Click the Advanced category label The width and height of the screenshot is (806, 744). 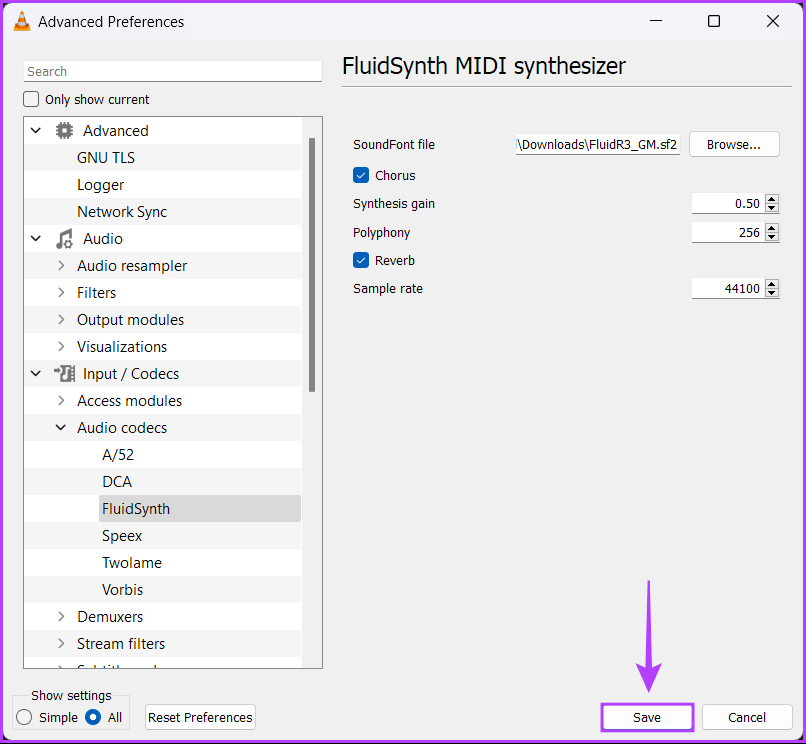click(x=116, y=131)
